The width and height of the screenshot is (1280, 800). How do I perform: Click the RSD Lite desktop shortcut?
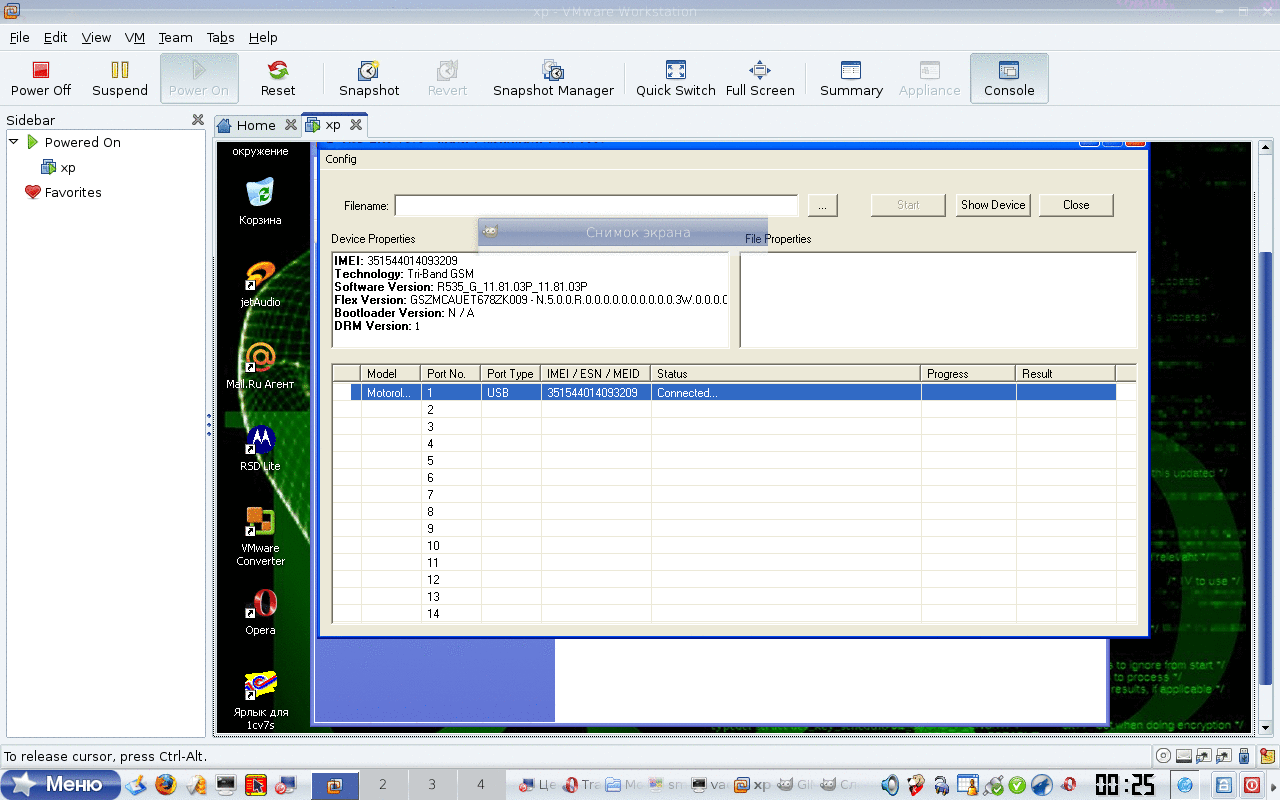click(260, 447)
